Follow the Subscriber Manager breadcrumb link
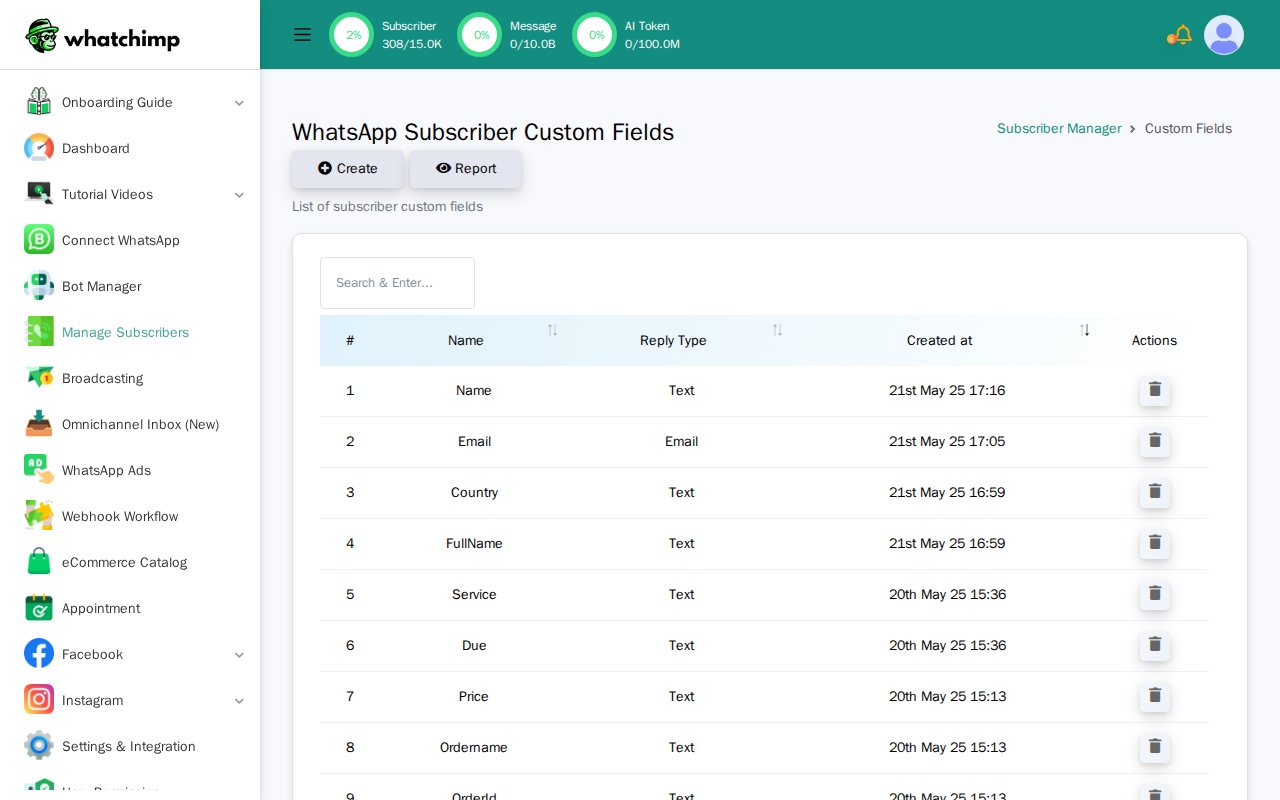The image size is (1280, 800). (1059, 129)
